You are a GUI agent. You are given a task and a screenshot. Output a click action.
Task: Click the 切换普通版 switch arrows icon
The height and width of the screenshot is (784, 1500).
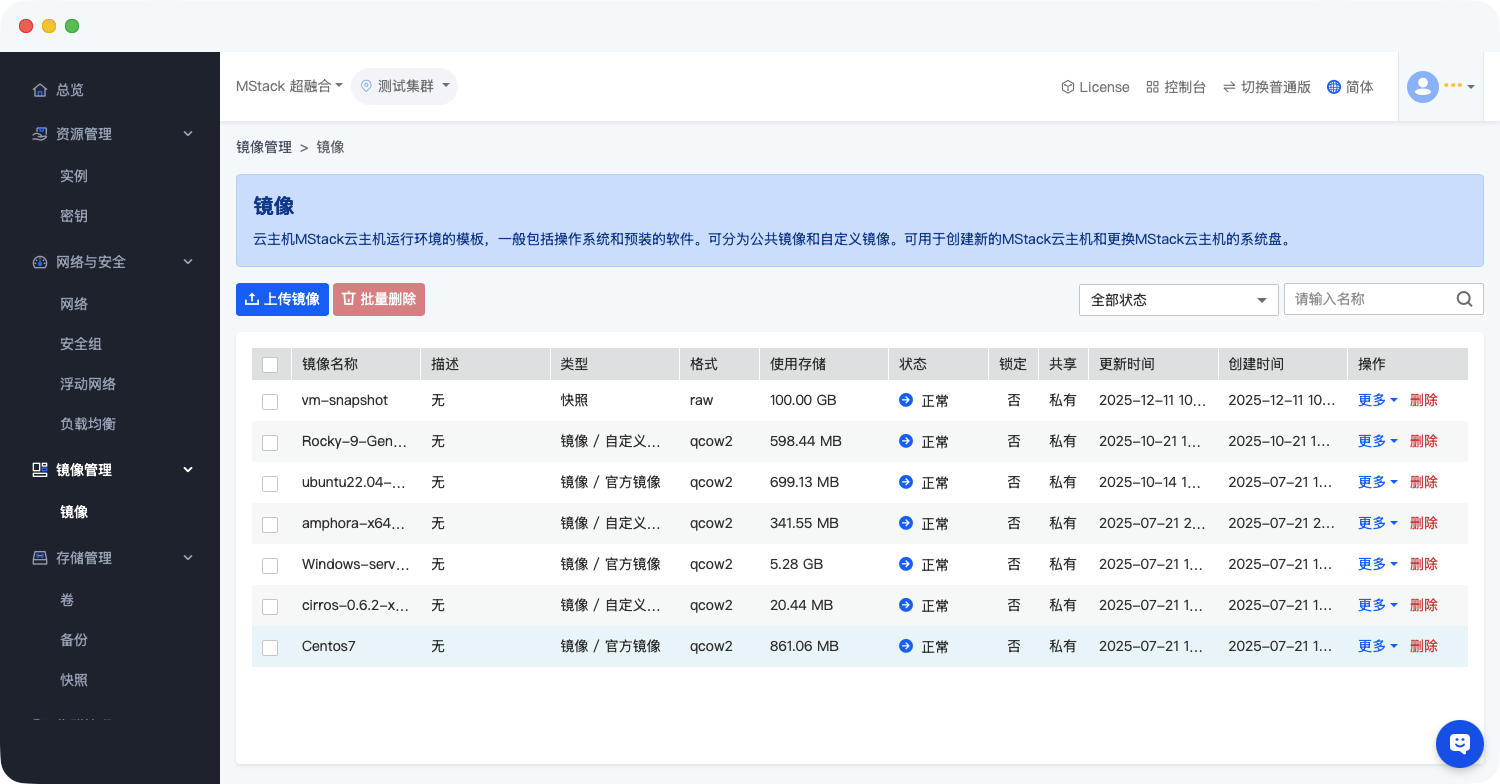[1229, 87]
